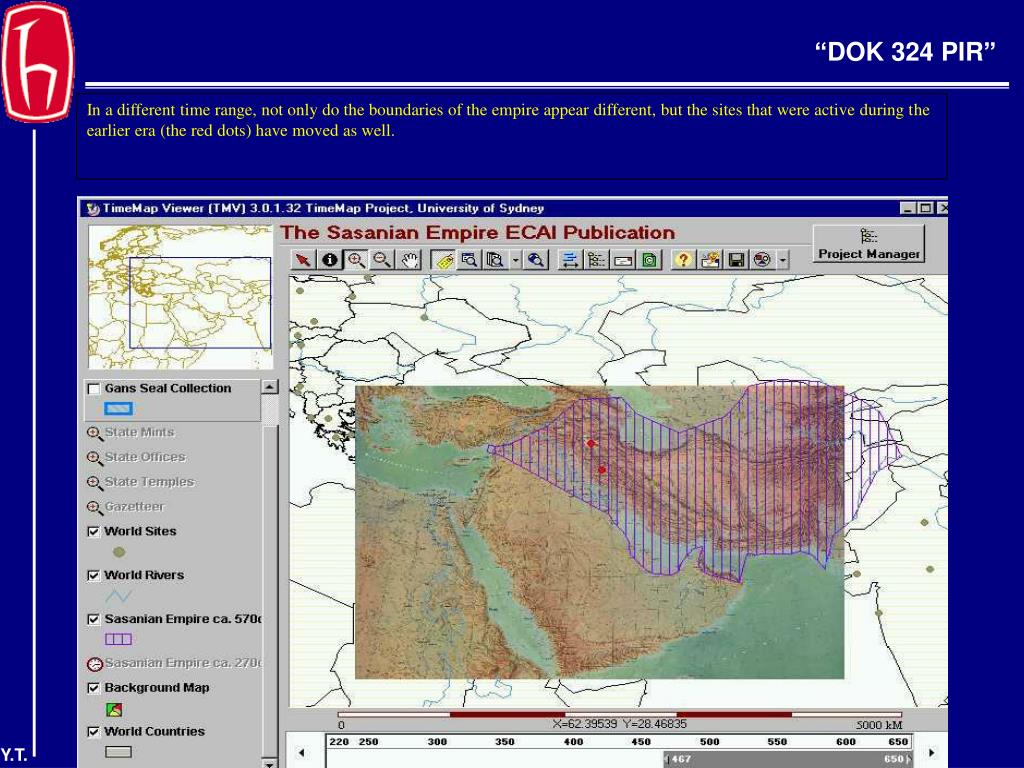Click the Background Map legend icon
This screenshot has height=768, width=1024.
click(114, 709)
